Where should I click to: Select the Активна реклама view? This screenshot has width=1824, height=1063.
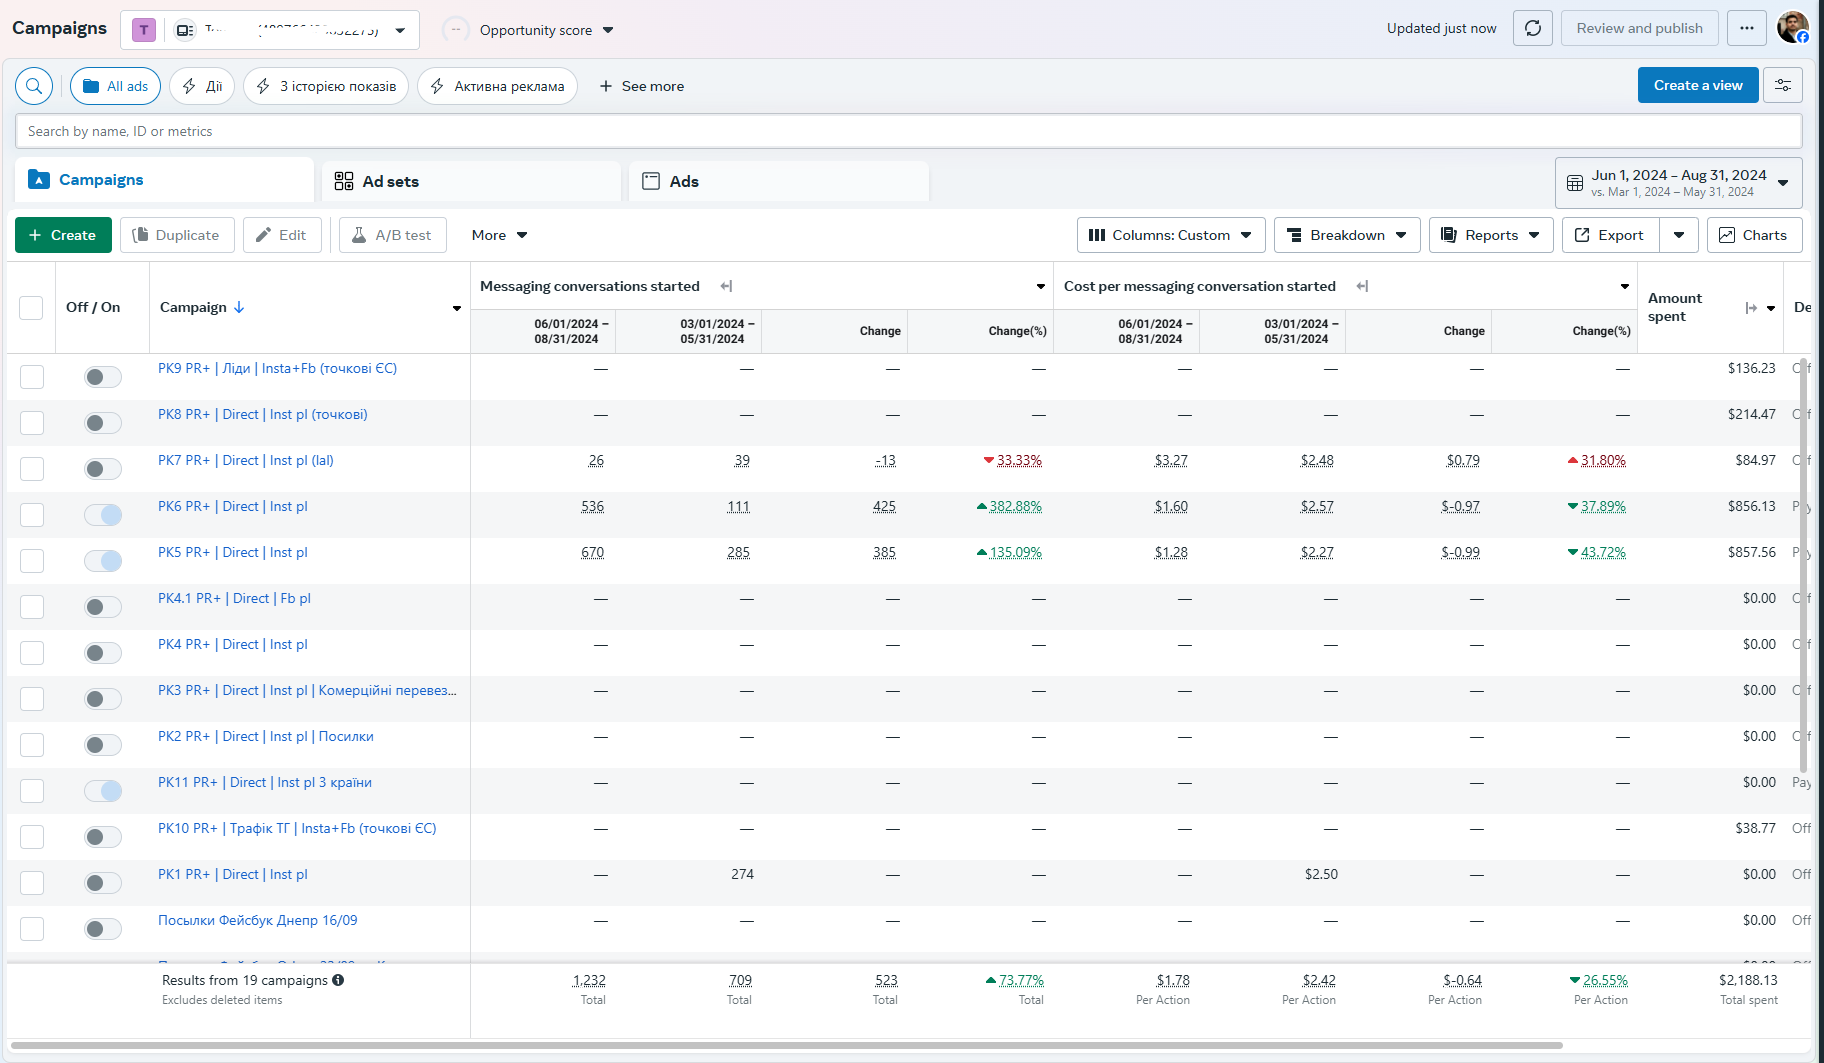(497, 86)
